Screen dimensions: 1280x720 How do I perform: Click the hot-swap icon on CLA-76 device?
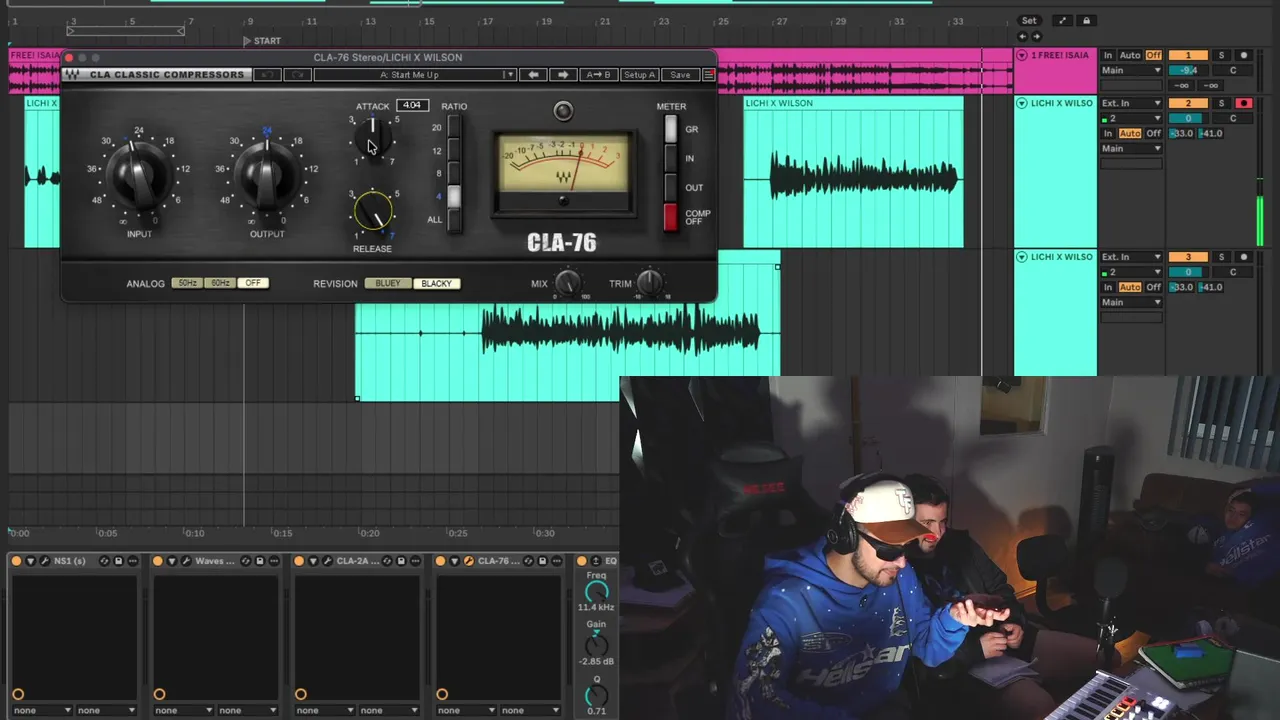click(x=528, y=561)
